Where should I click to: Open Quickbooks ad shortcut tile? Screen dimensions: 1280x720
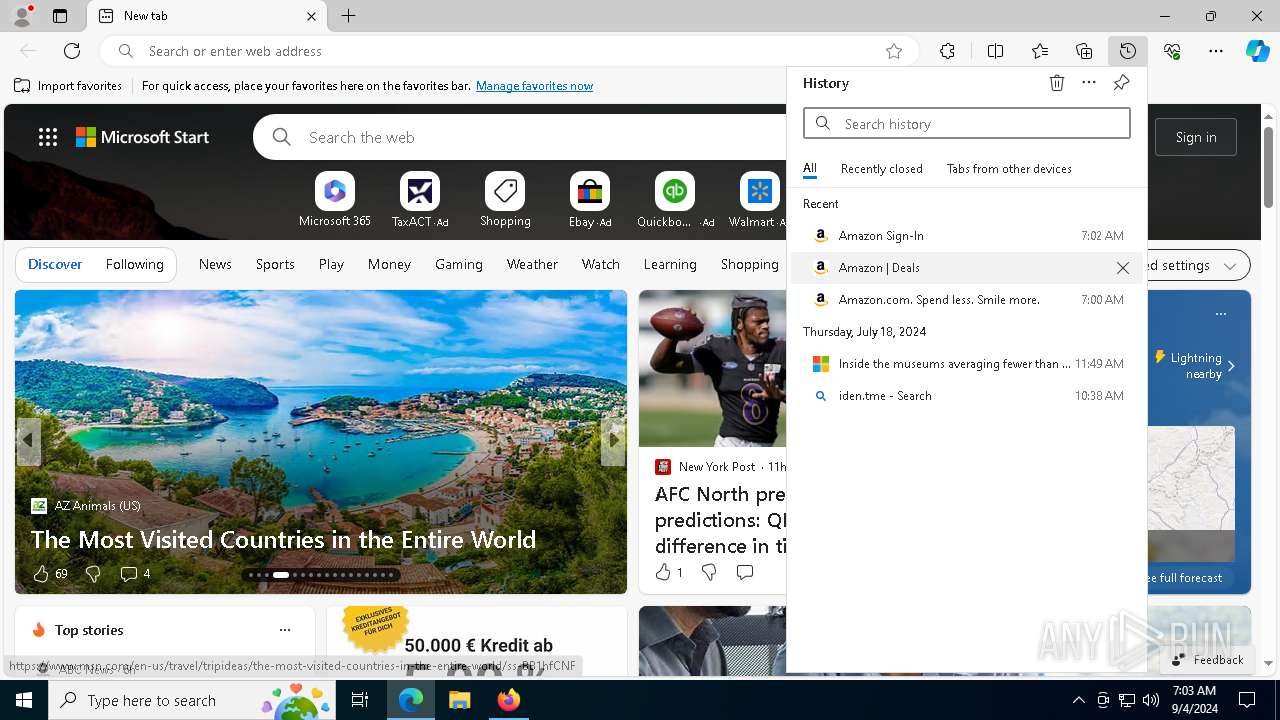pos(675,200)
